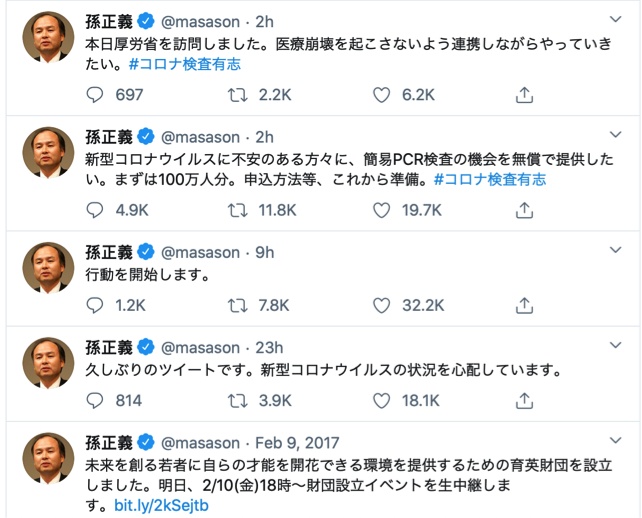Reply to the PCR検査 tweet with 4.9K replies
The height and width of the screenshot is (518, 642).
[x=96, y=210]
